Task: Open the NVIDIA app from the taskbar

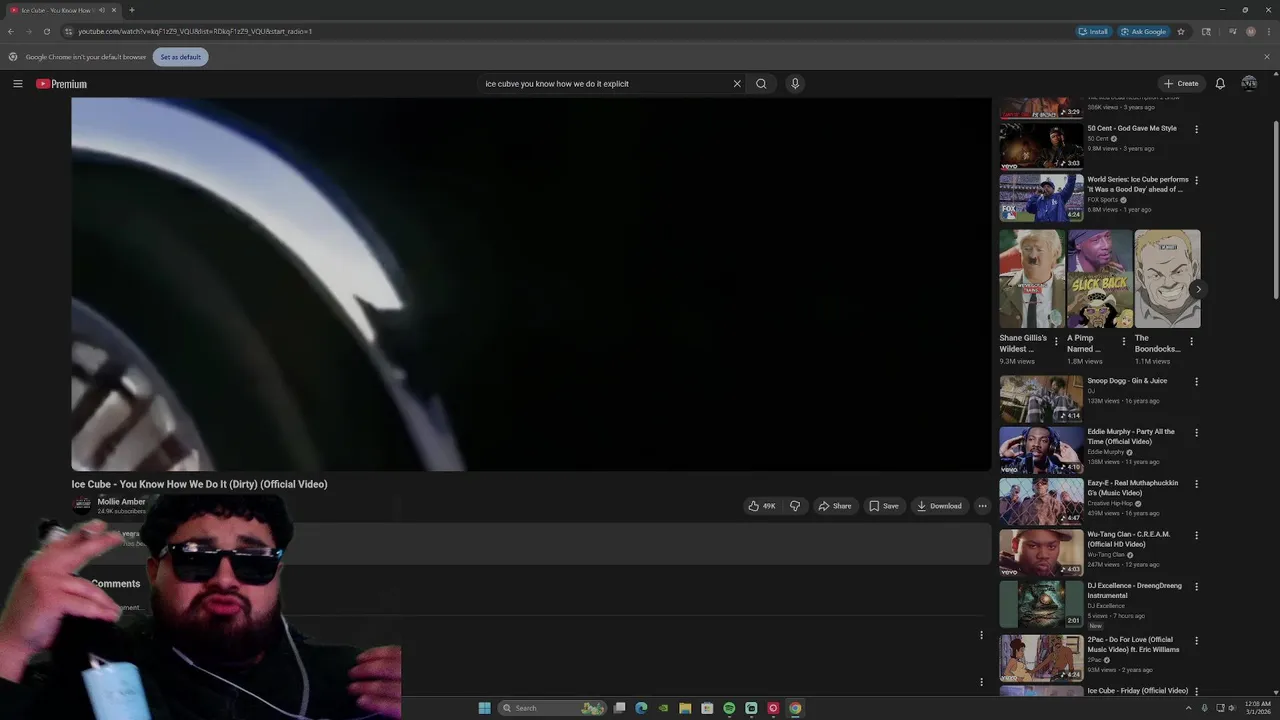Action: 663,708
